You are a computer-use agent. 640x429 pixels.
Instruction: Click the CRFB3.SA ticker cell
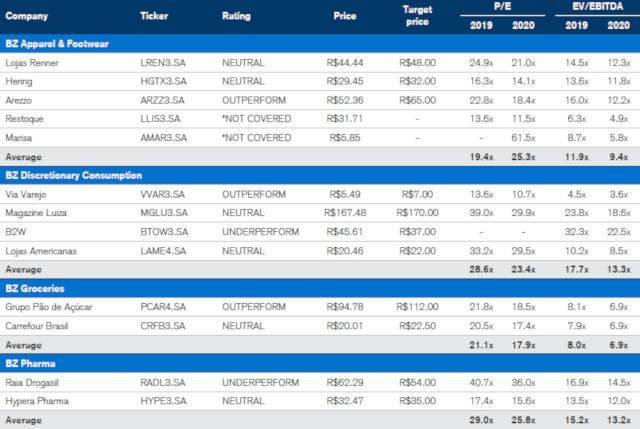(163, 326)
